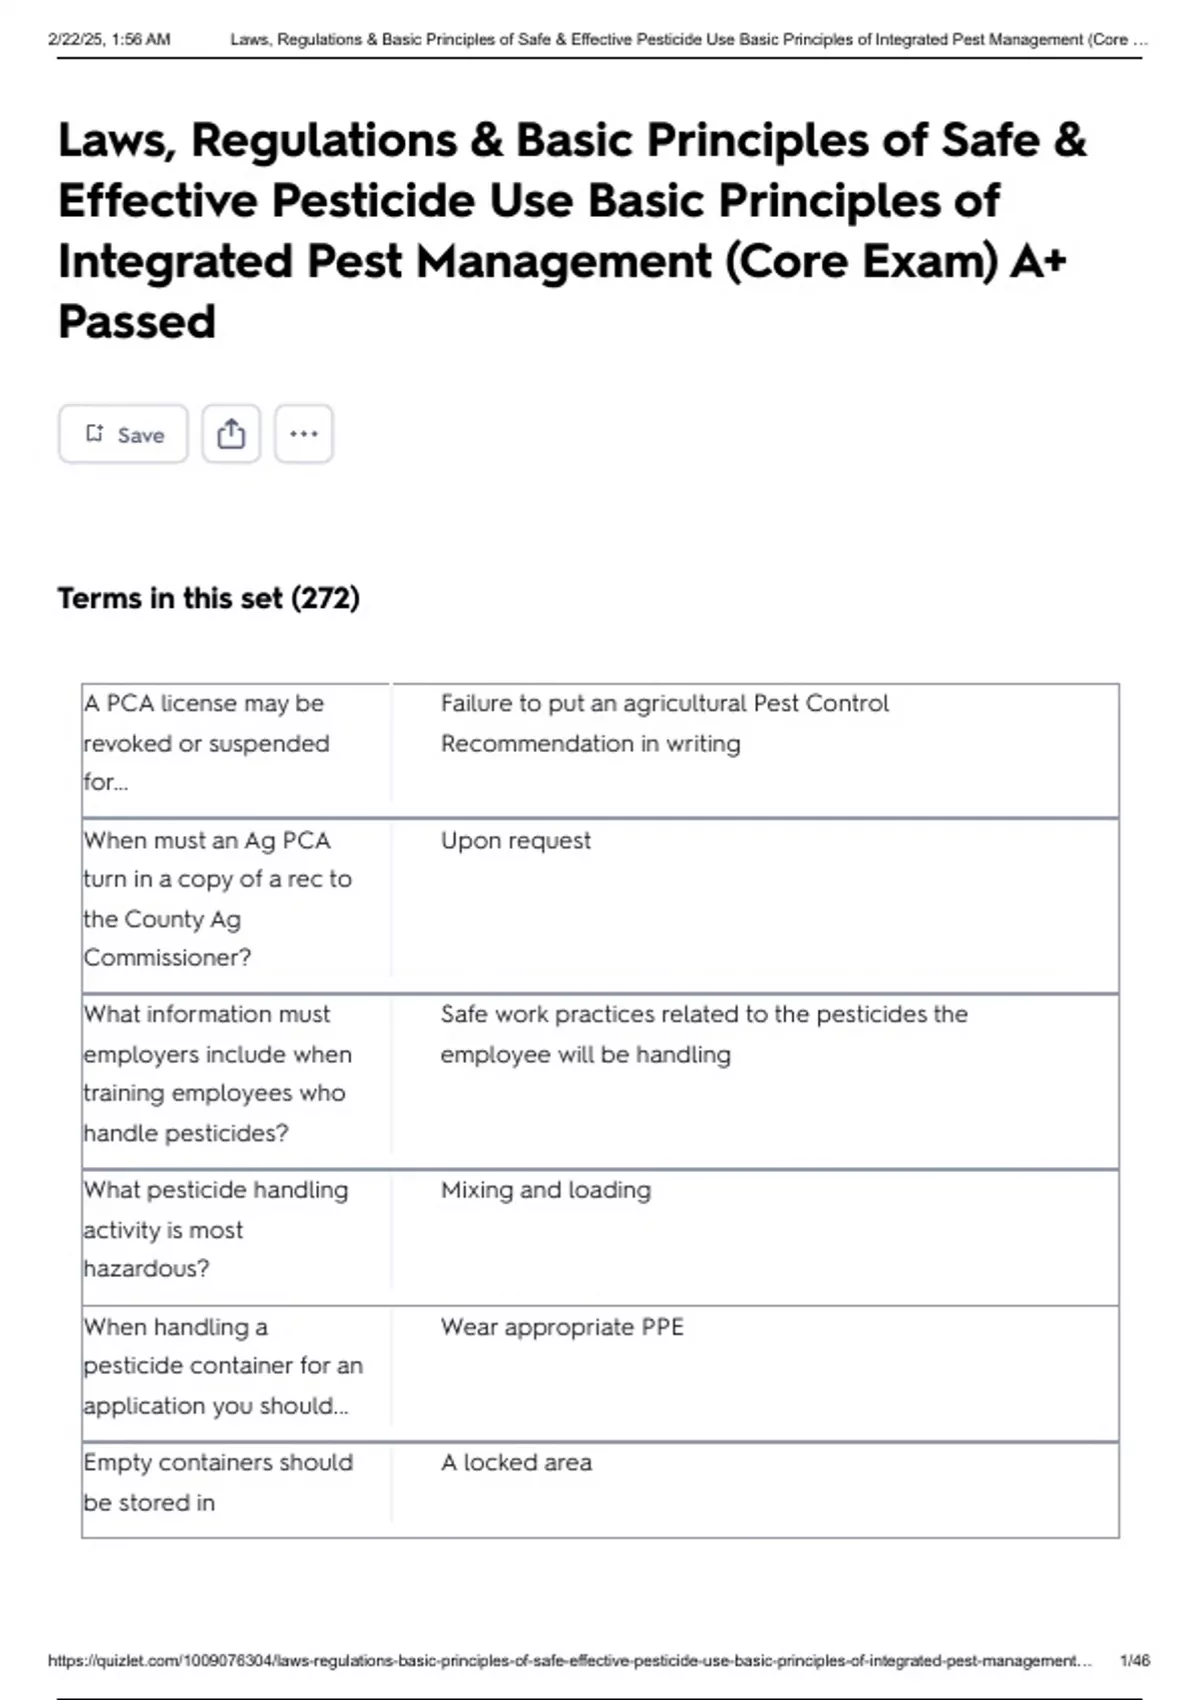Select the "Mixing and loading" definition
Image resolution: width=1200 pixels, height=1700 pixels.
click(x=546, y=1190)
